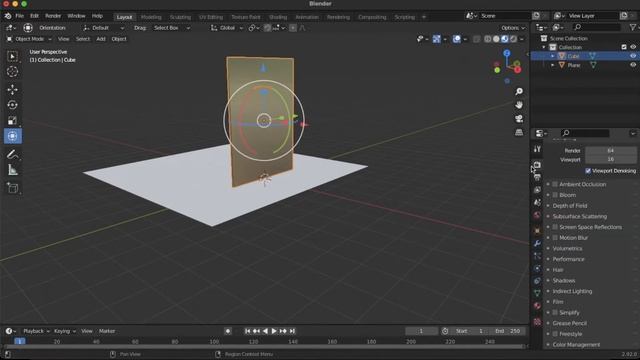Select the Select Box tool in the toolbar
The image size is (640, 360).
click(12, 56)
